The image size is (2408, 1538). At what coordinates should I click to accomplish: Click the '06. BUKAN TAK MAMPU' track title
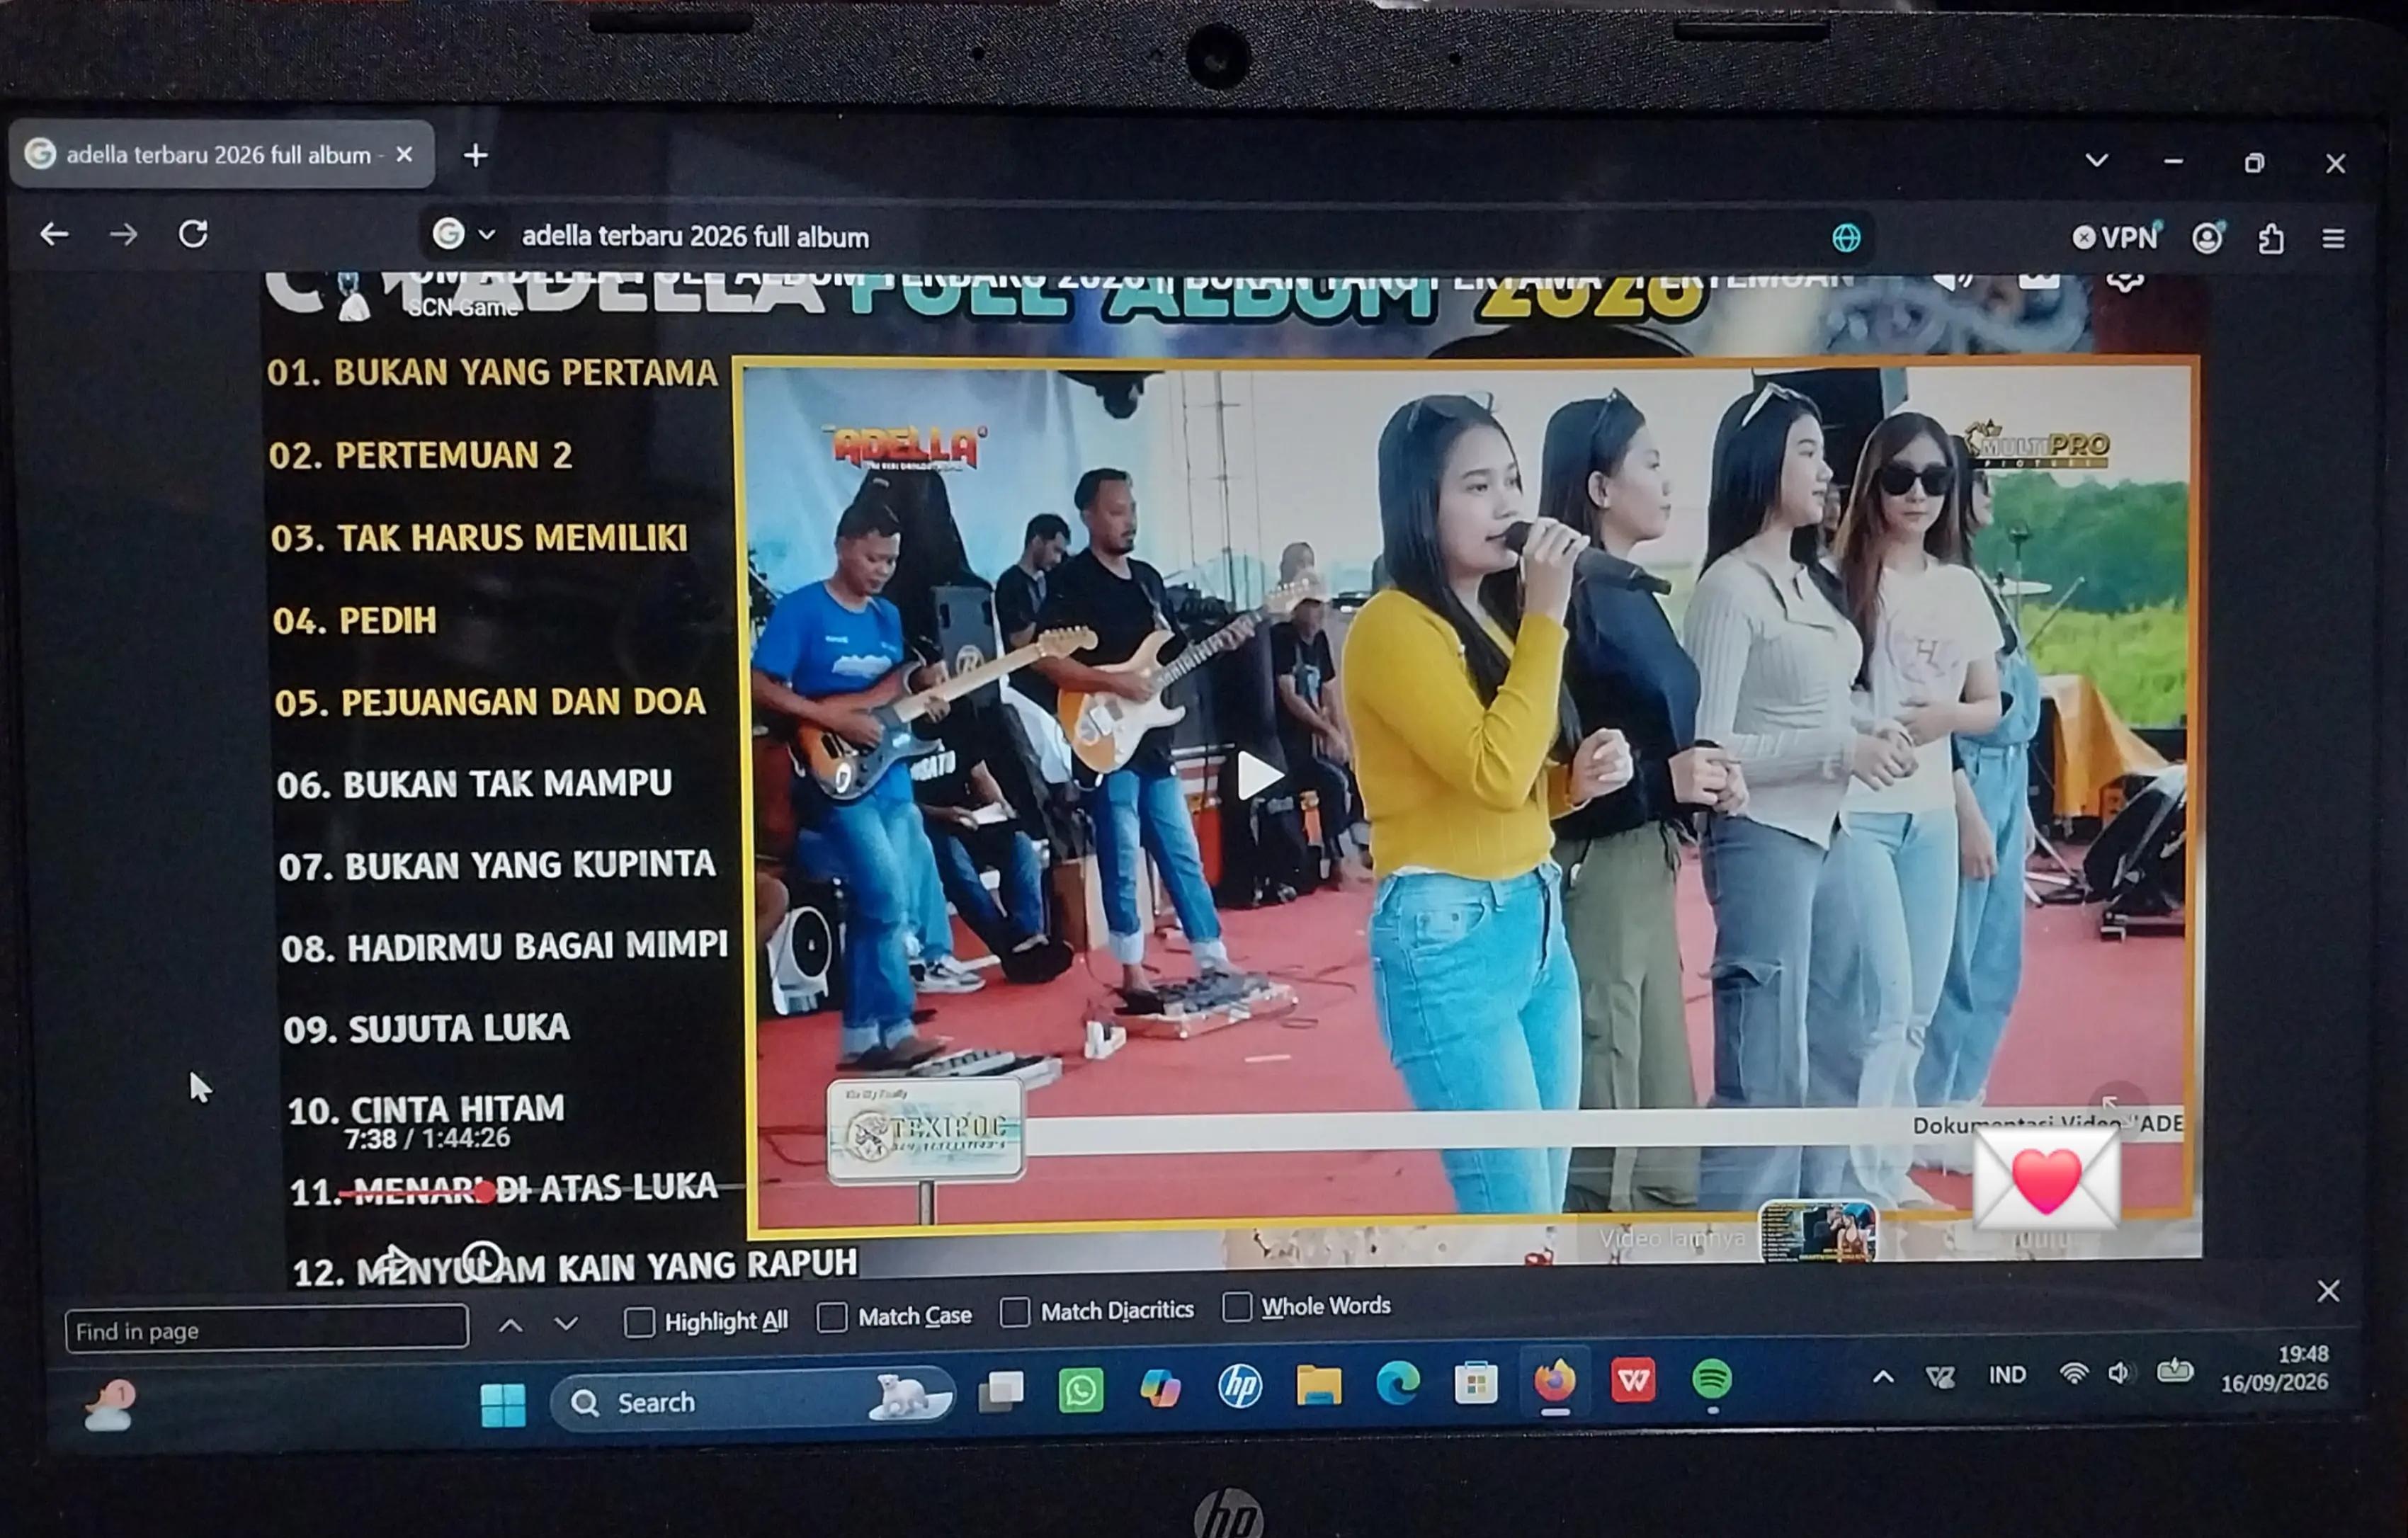(474, 784)
